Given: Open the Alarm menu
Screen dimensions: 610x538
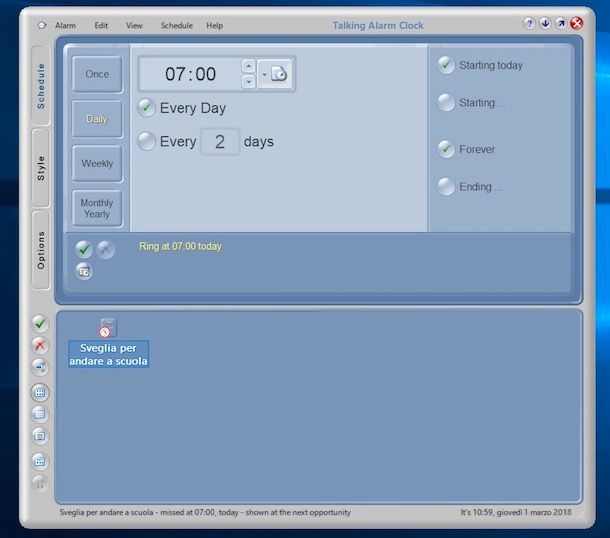Looking at the screenshot, I should click(65, 26).
